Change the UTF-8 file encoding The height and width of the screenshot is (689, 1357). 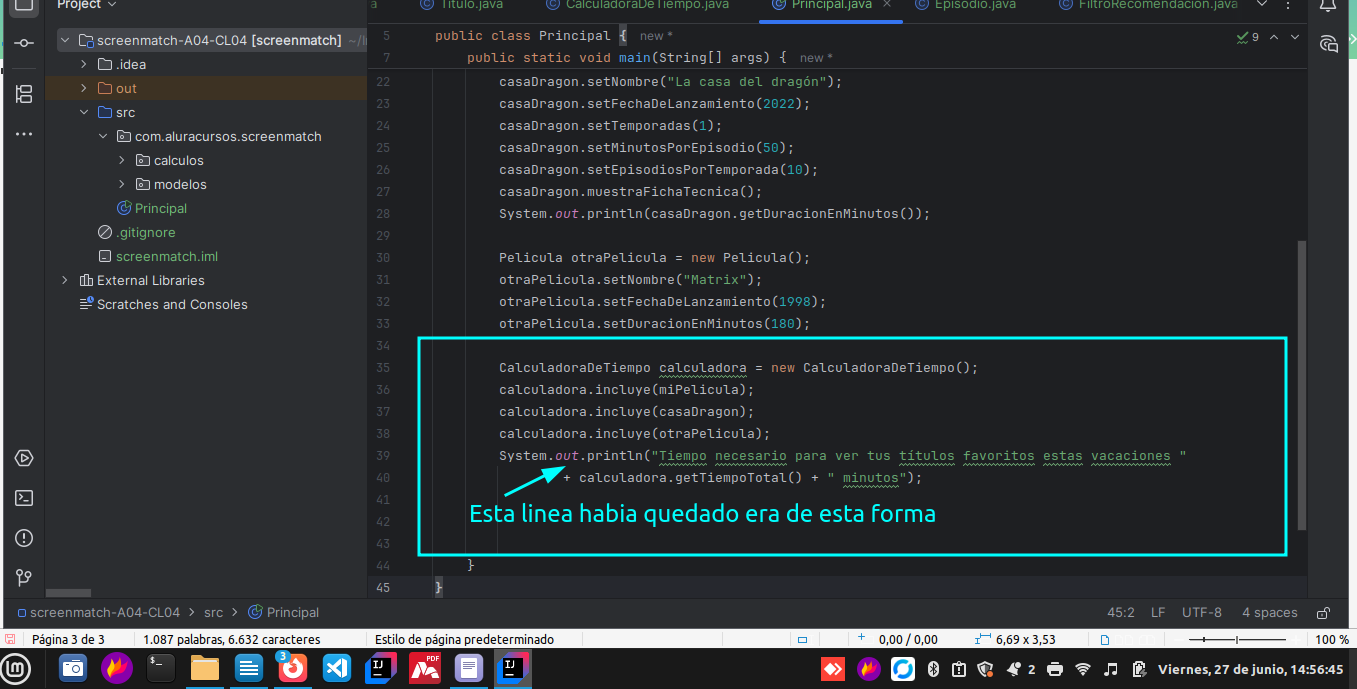(1201, 612)
